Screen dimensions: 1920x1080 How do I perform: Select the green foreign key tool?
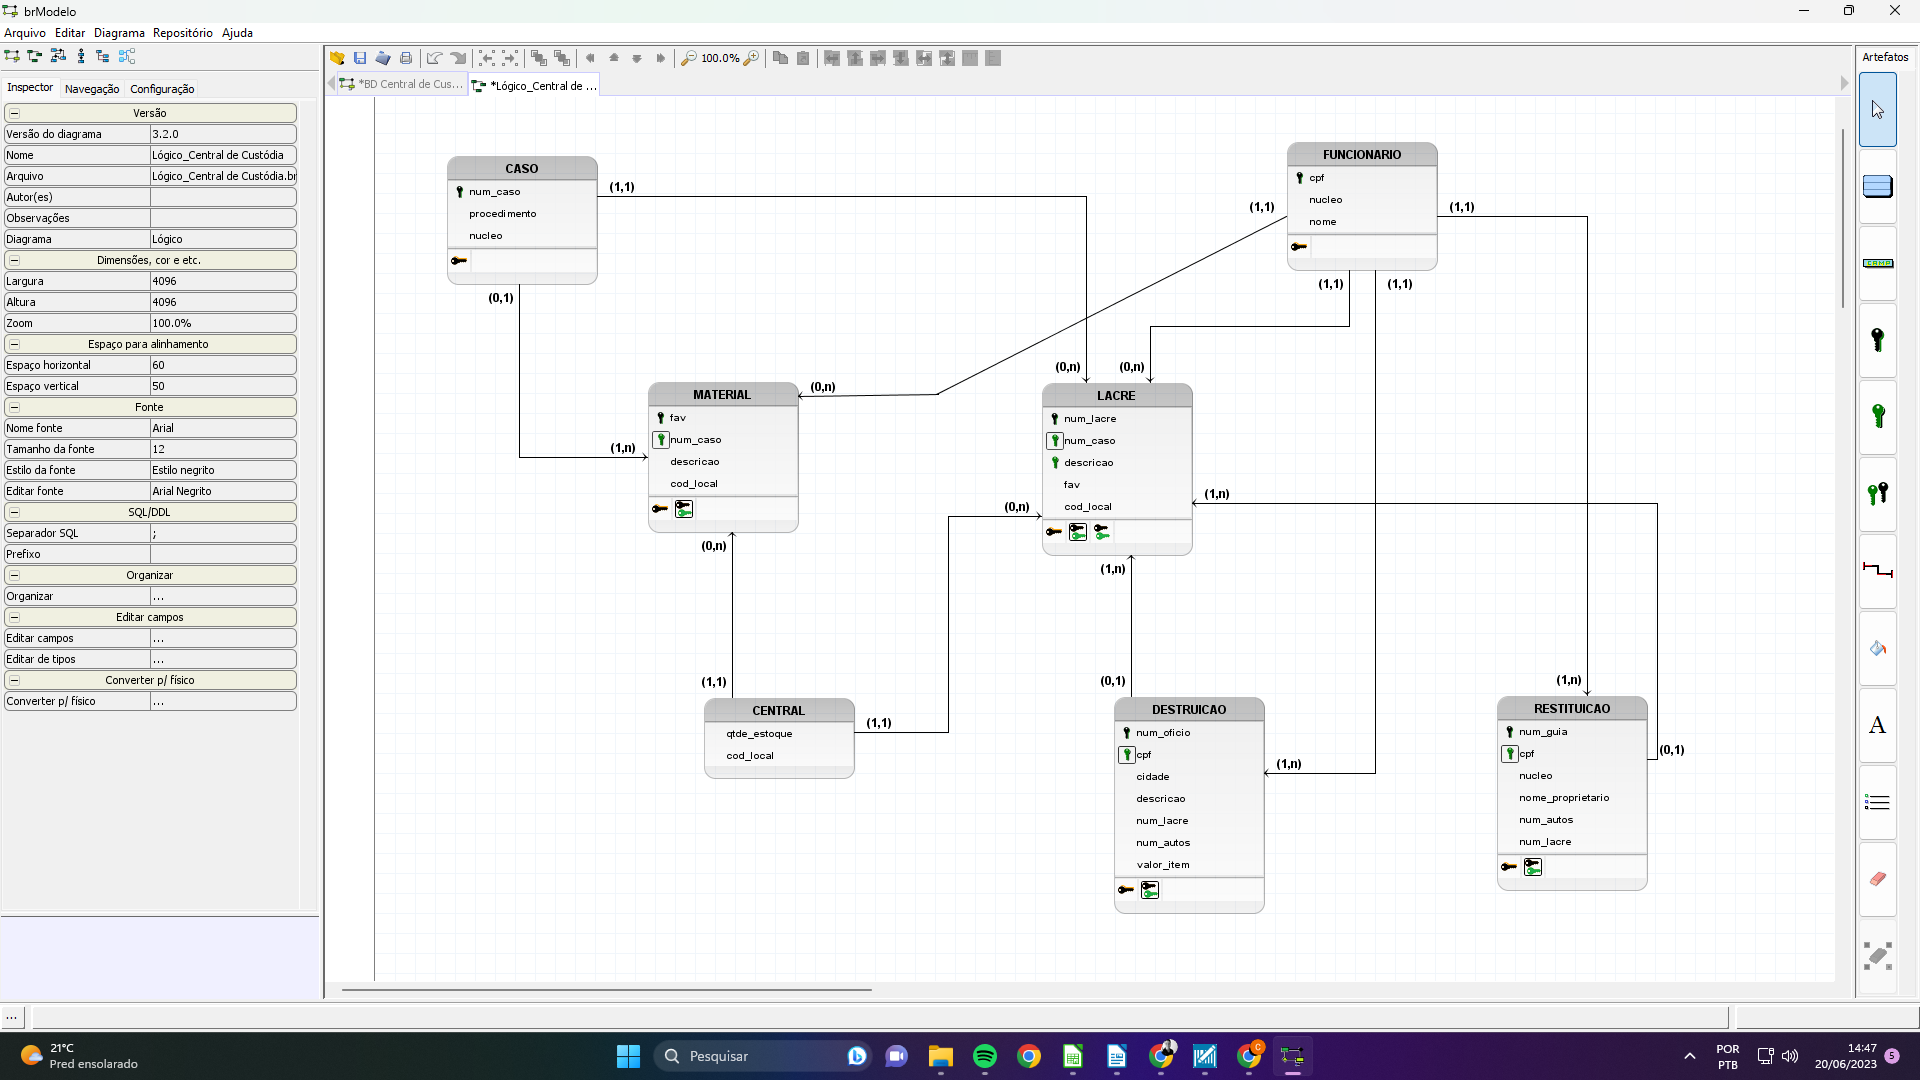(1877, 416)
